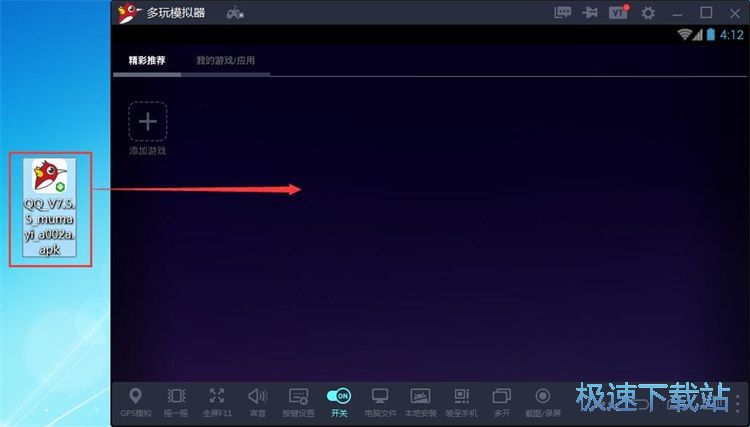
Task: Click the pin window icon in title bar
Action: (590, 13)
